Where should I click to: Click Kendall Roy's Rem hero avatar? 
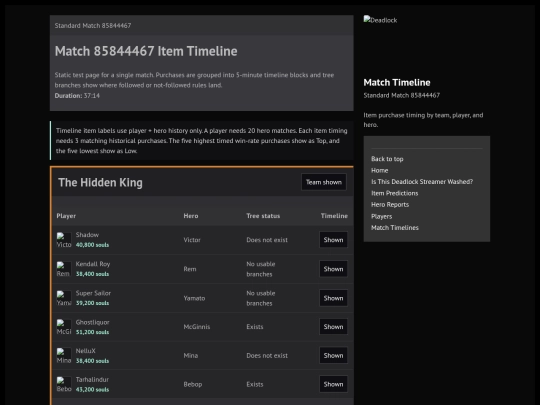coord(64,269)
